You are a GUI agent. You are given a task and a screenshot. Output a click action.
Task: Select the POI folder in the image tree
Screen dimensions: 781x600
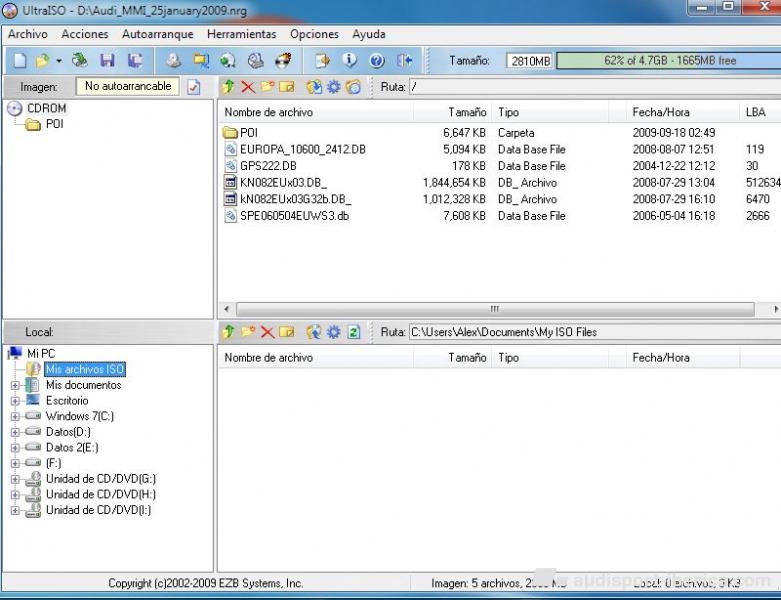54,124
